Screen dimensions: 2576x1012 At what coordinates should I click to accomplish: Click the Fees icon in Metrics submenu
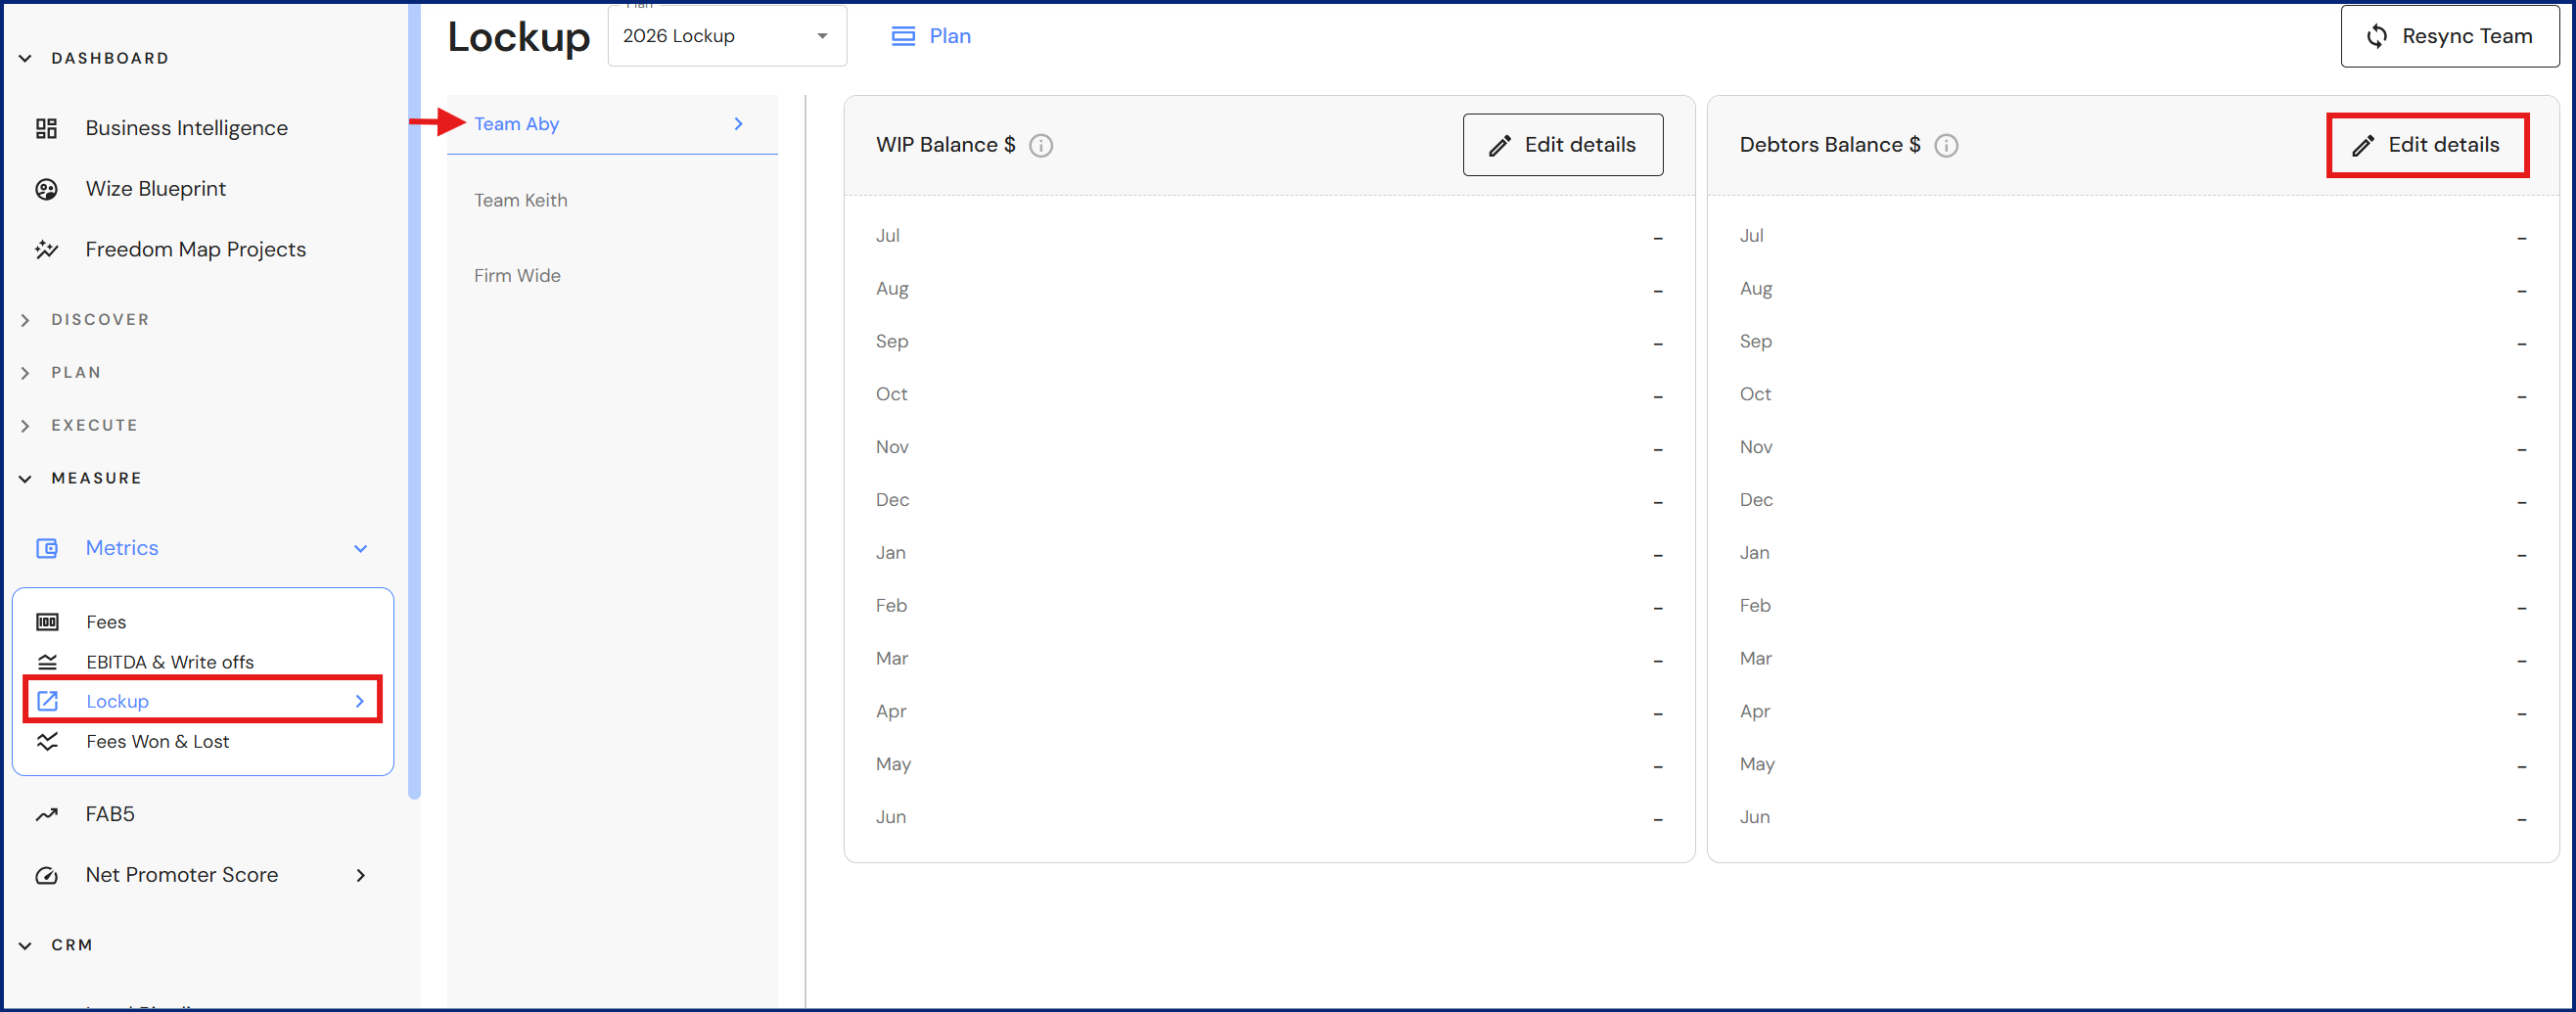(x=47, y=622)
